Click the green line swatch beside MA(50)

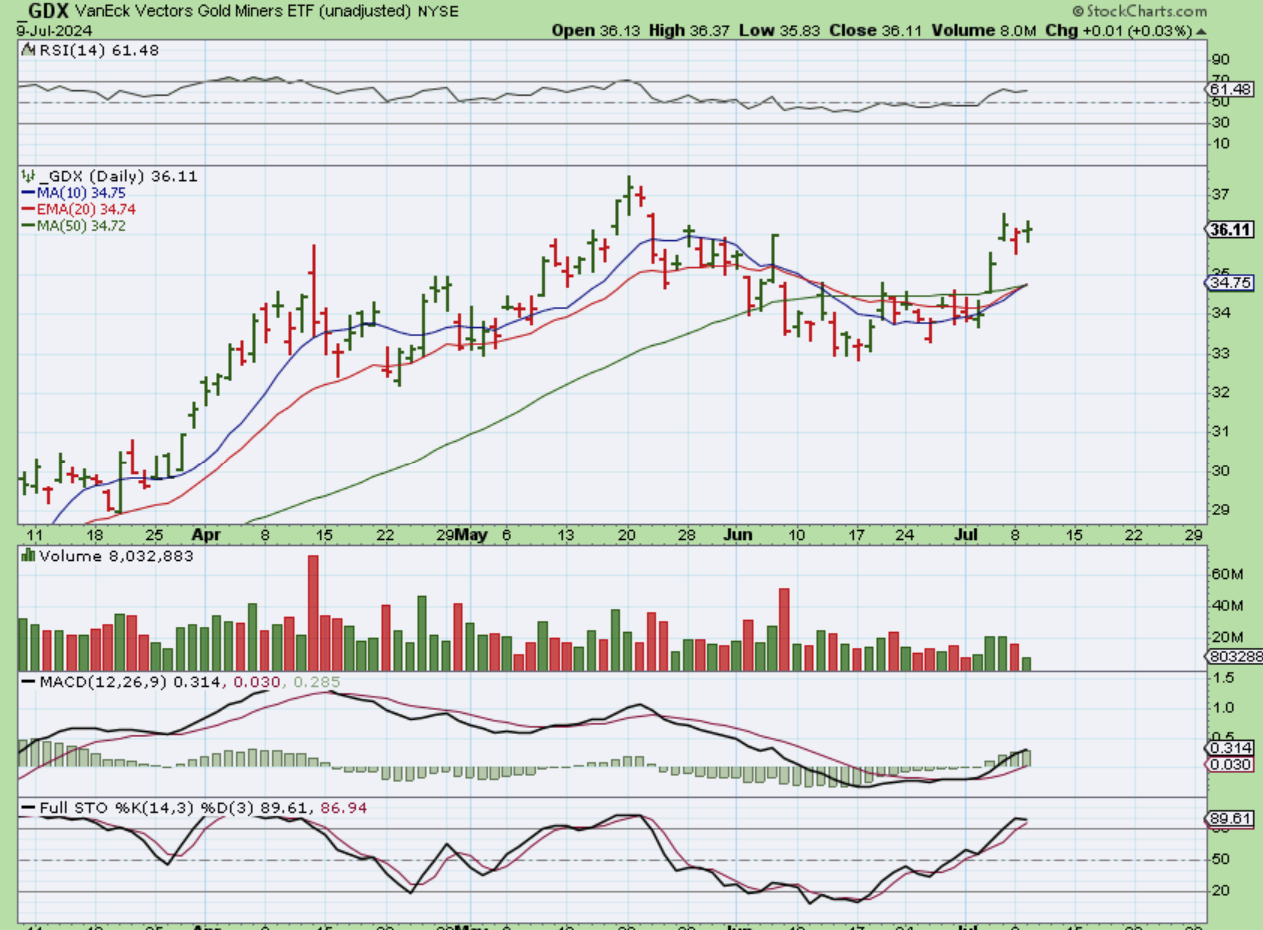[x=27, y=226]
